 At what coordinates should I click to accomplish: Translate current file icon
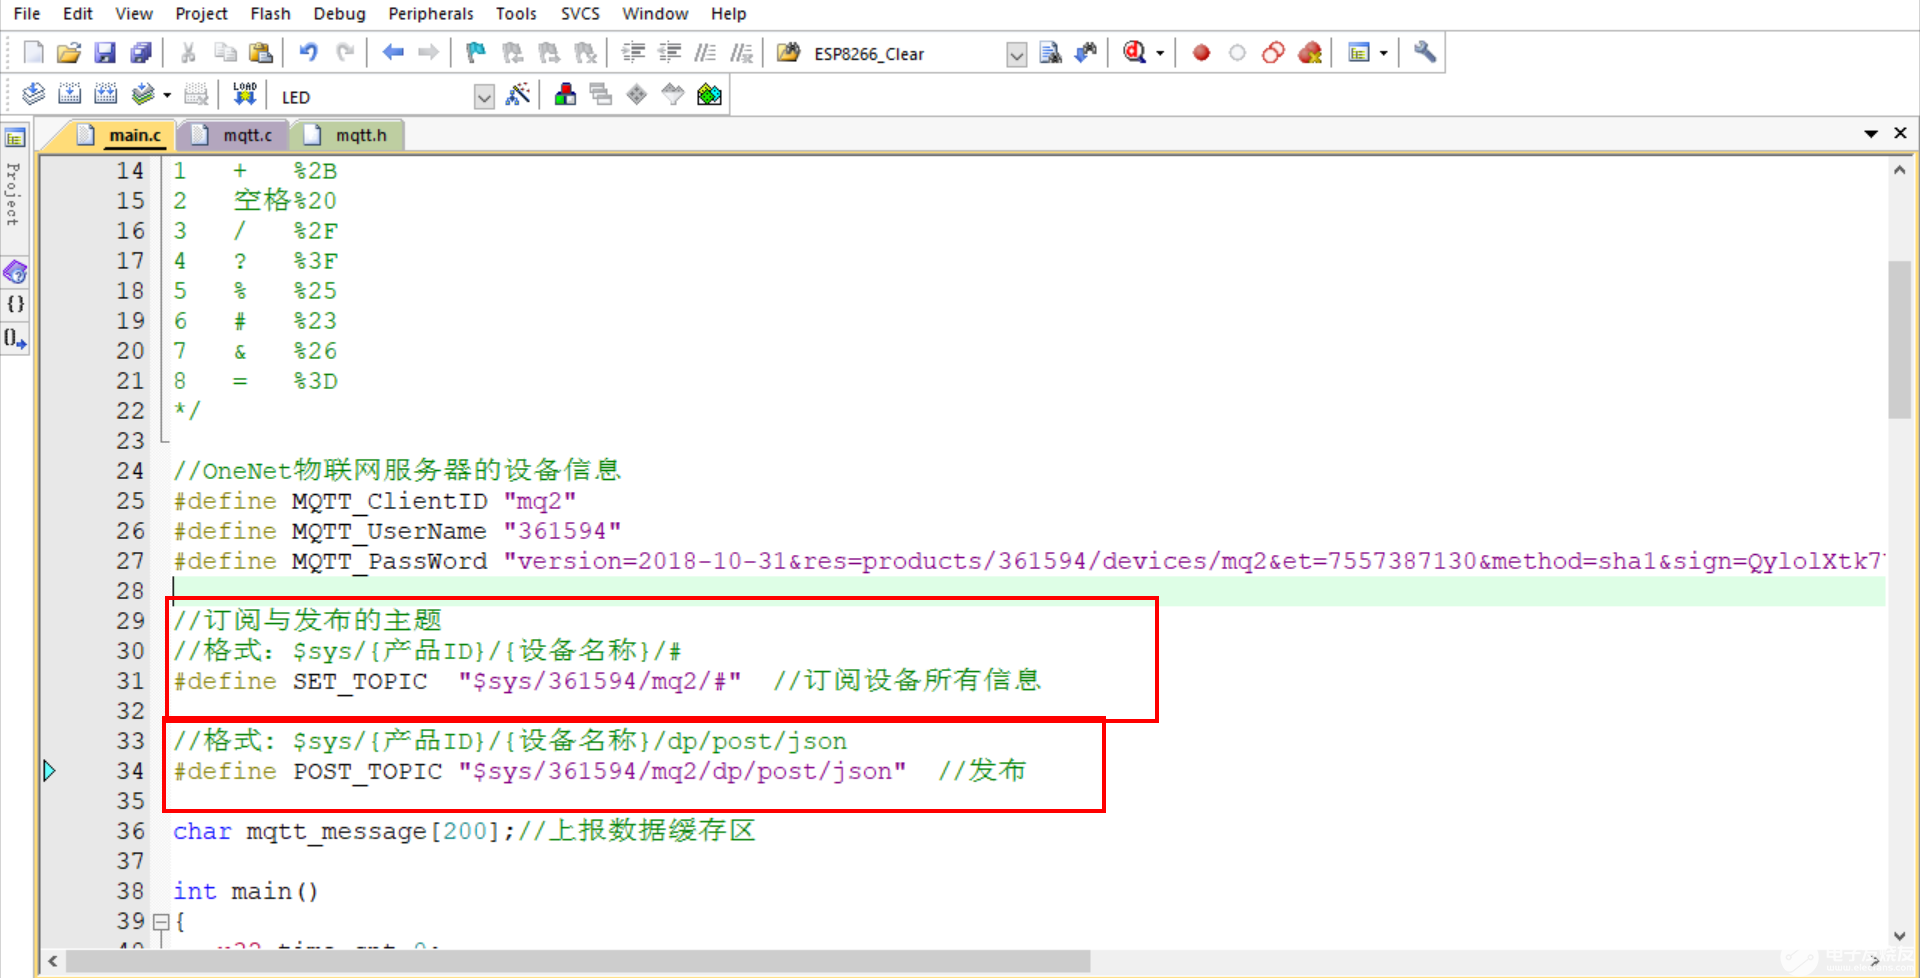click(33, 95)
